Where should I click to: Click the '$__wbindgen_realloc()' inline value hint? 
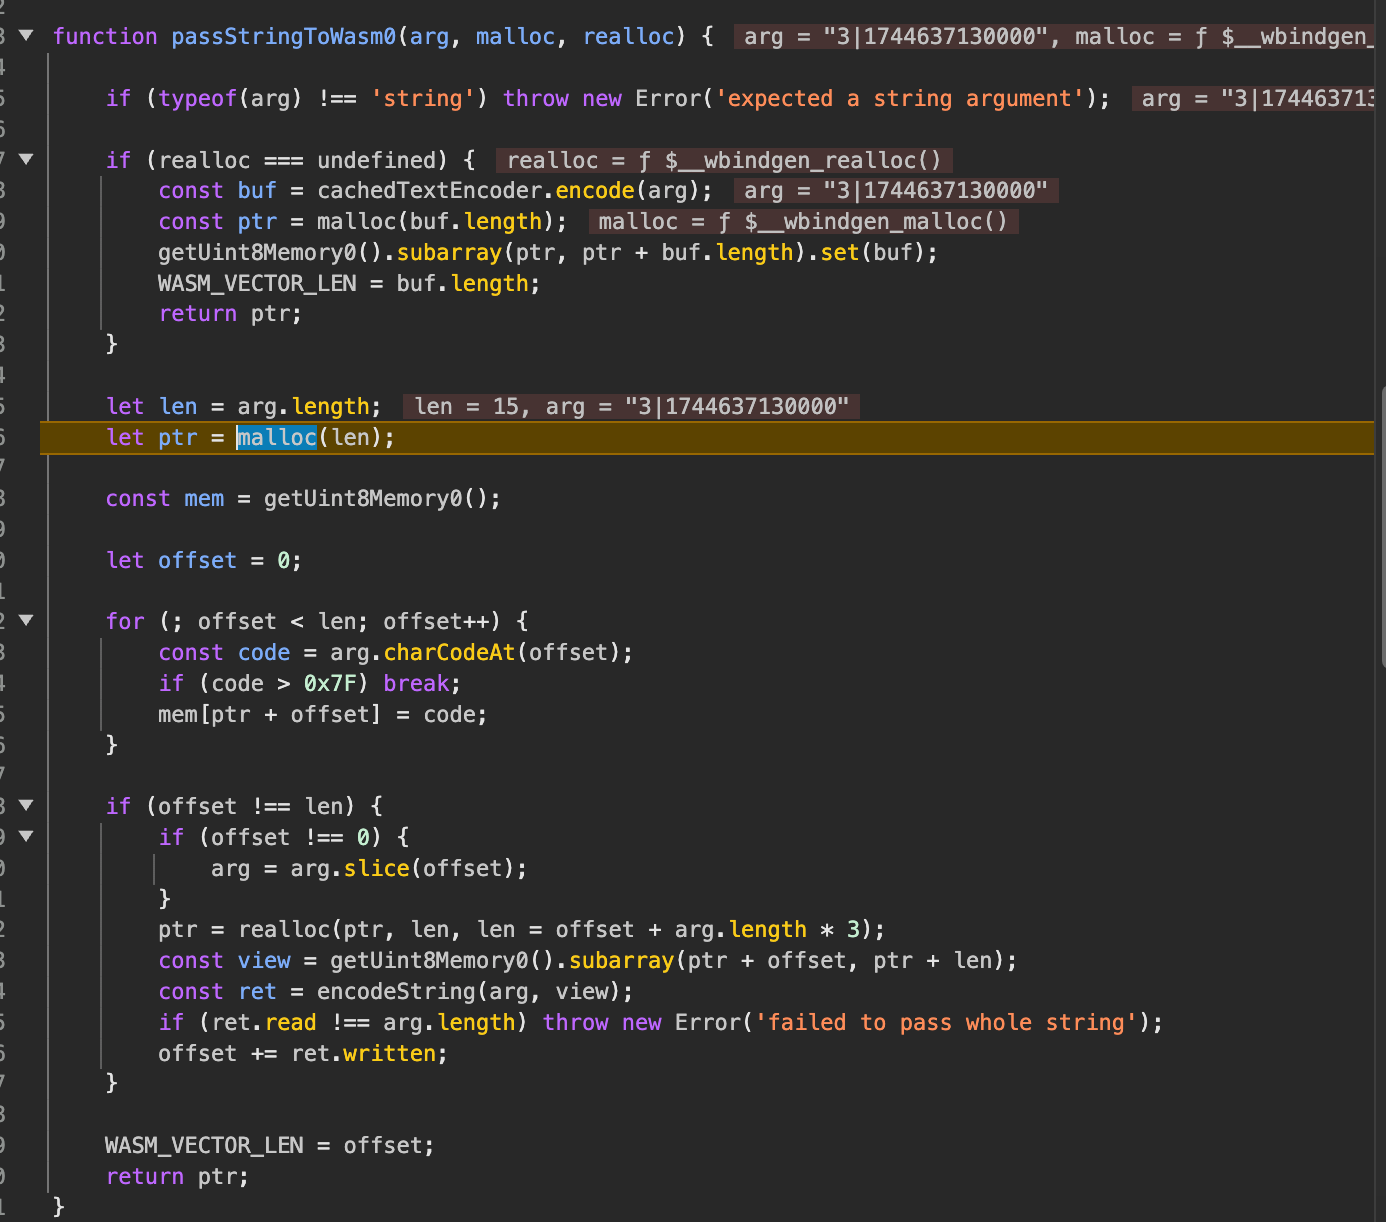tap(803, 161)
